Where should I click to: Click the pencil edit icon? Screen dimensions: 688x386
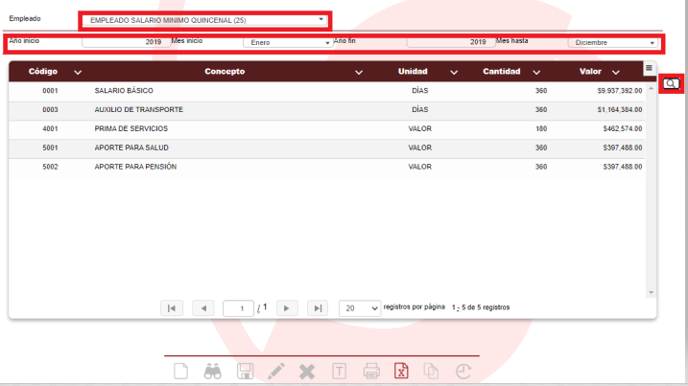pos(276,371)
